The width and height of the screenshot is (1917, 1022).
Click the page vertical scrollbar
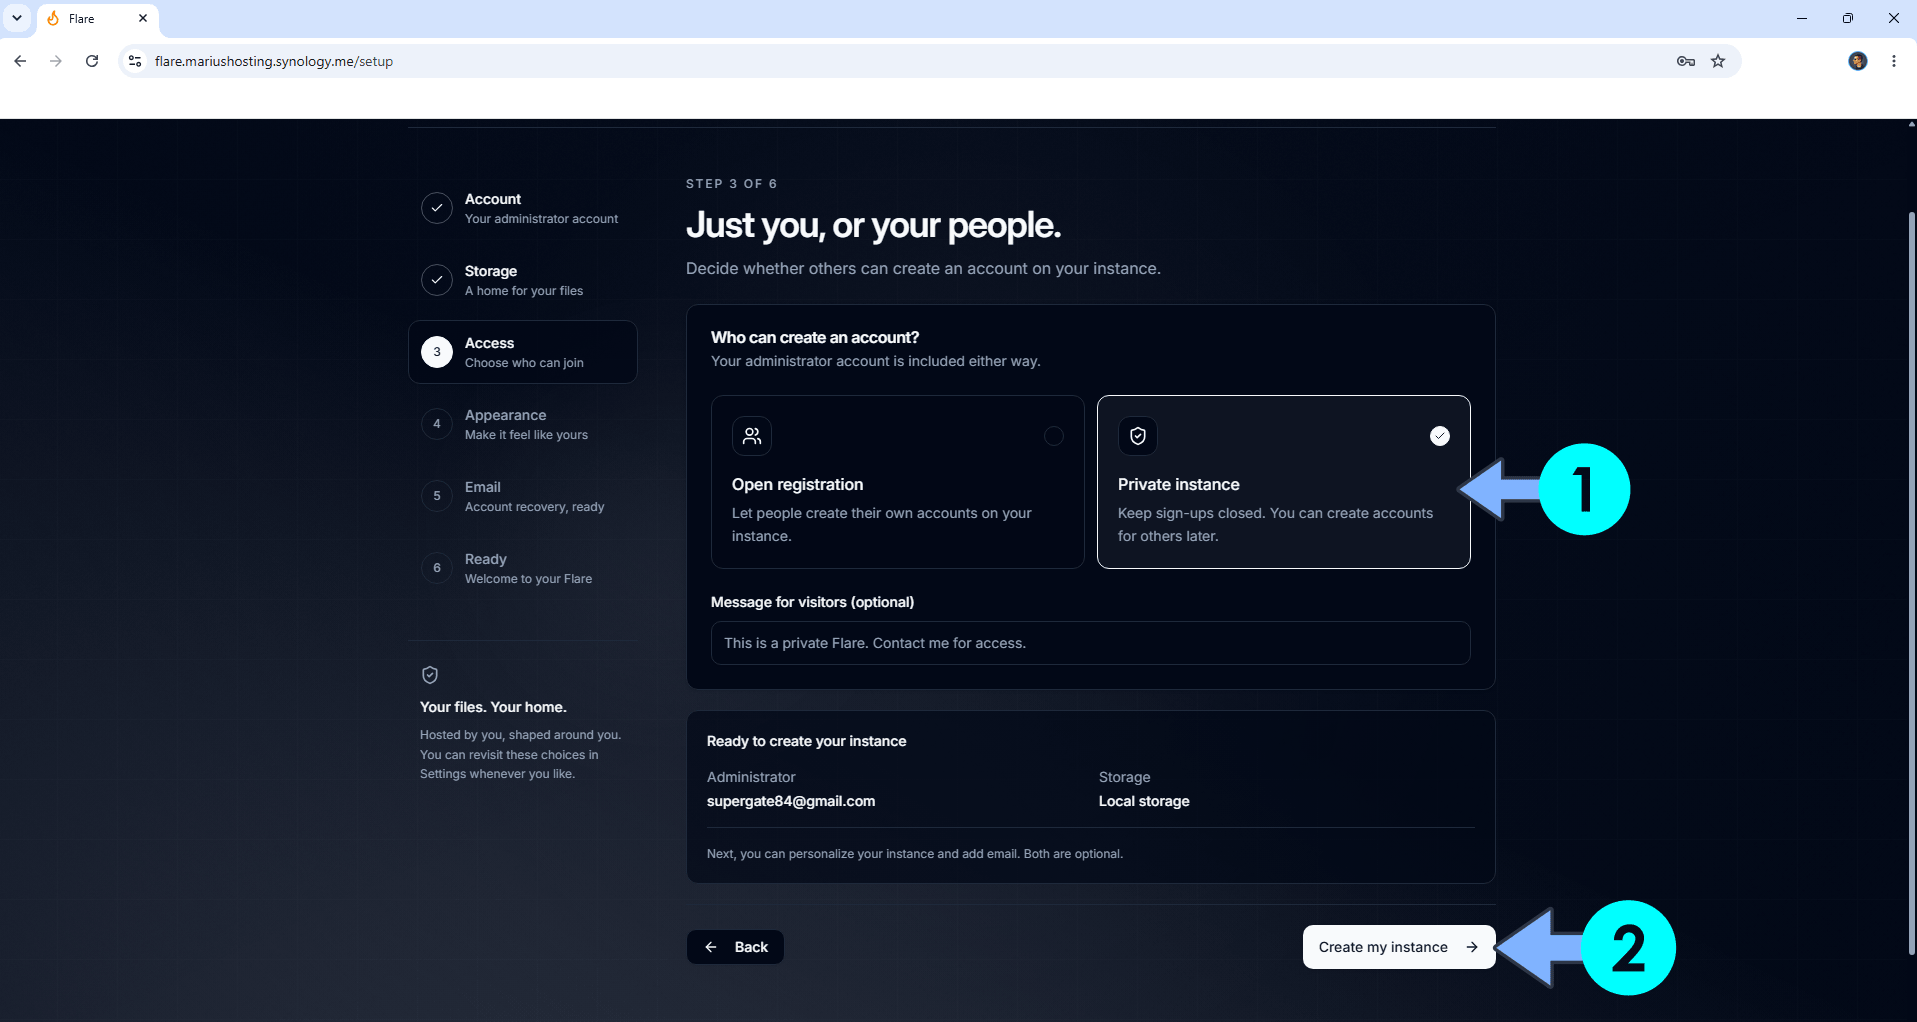coord(1911,584)
